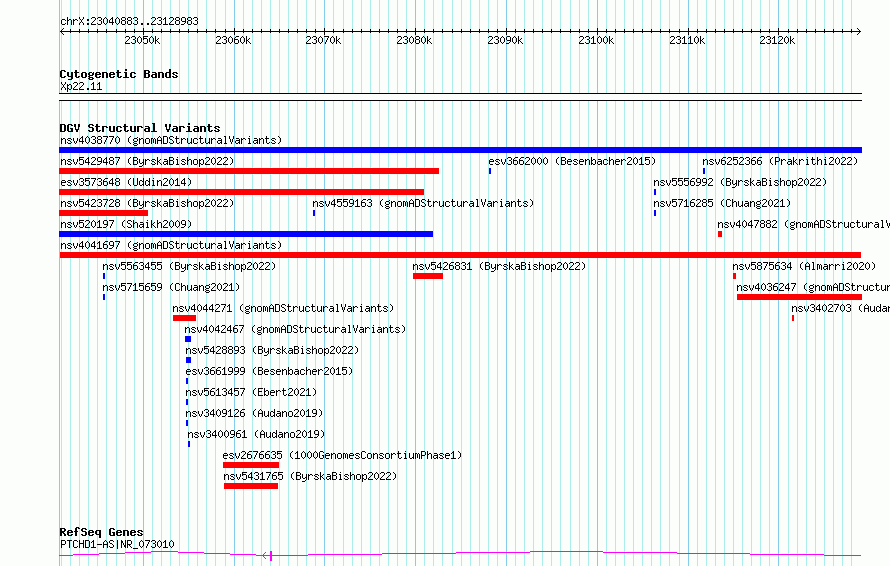
Task: Click the PTCHD1-AS|NR_073010 gene label
Action: pyautogui.click(x=117, y=544)
